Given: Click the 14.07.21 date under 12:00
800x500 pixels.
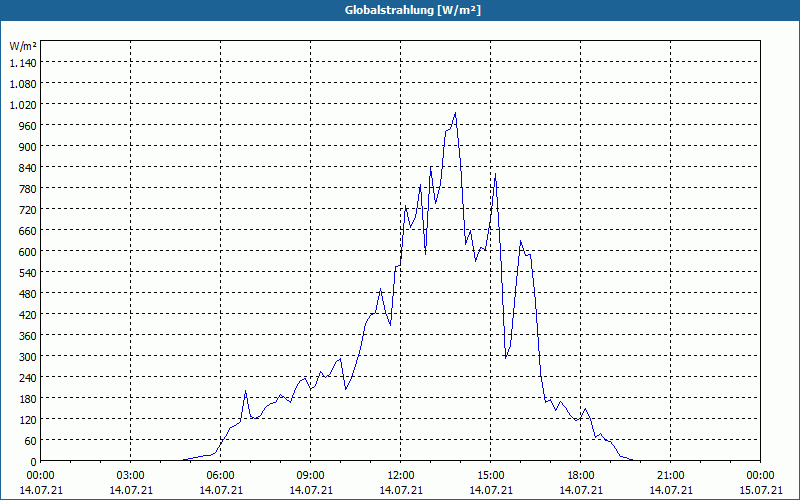Looking at the screenshot, I should 401,490.
